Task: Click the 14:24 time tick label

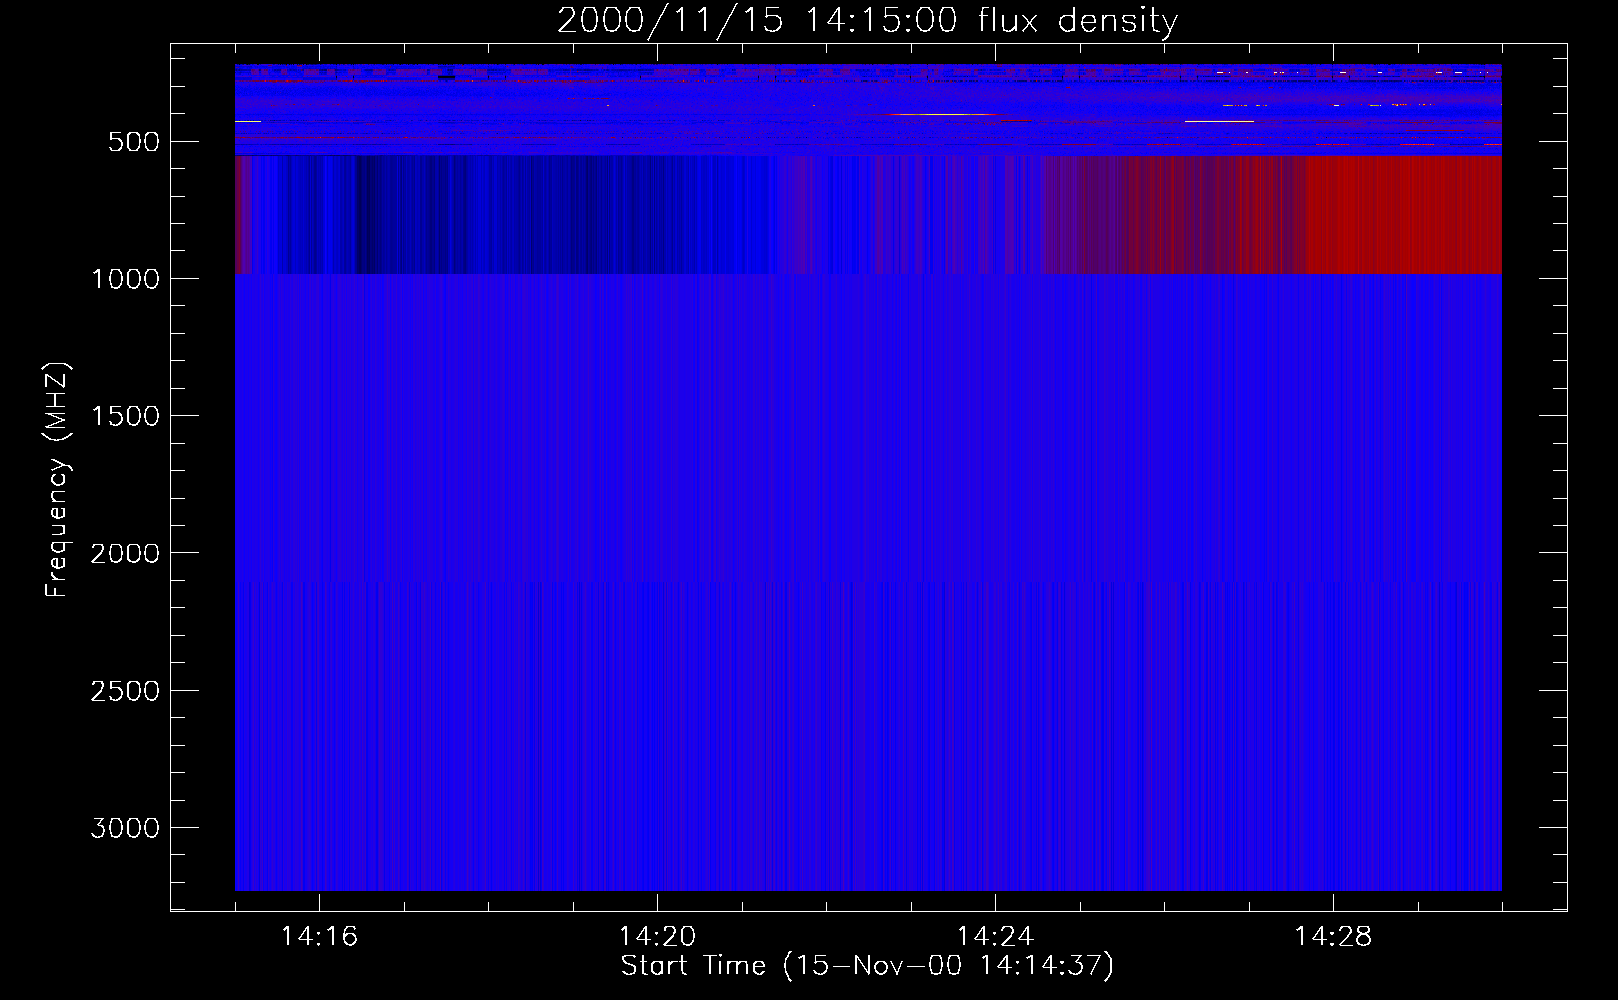Action: (995, 936)
